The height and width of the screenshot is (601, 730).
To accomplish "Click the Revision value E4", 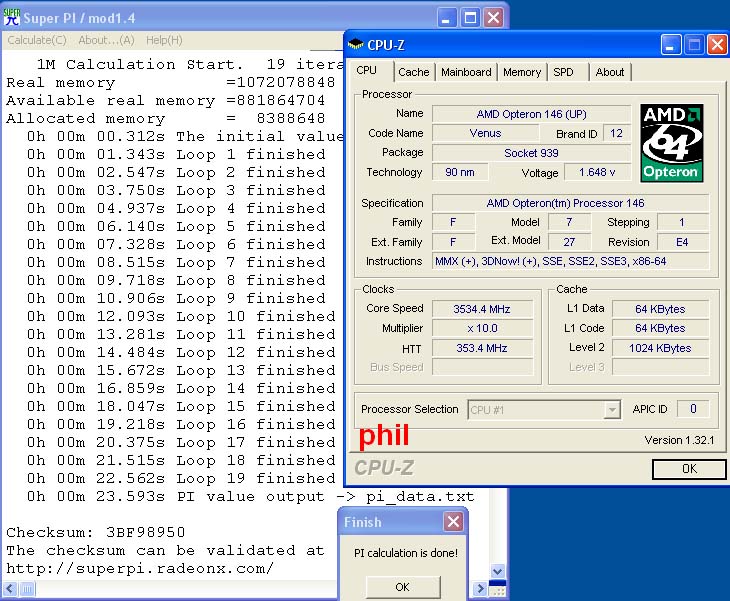I will click(683, 242).
